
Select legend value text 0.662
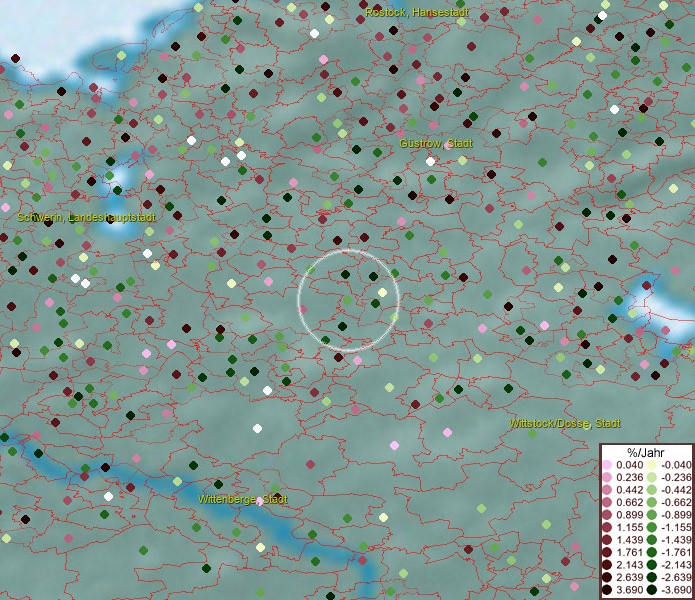pos(629,503)
